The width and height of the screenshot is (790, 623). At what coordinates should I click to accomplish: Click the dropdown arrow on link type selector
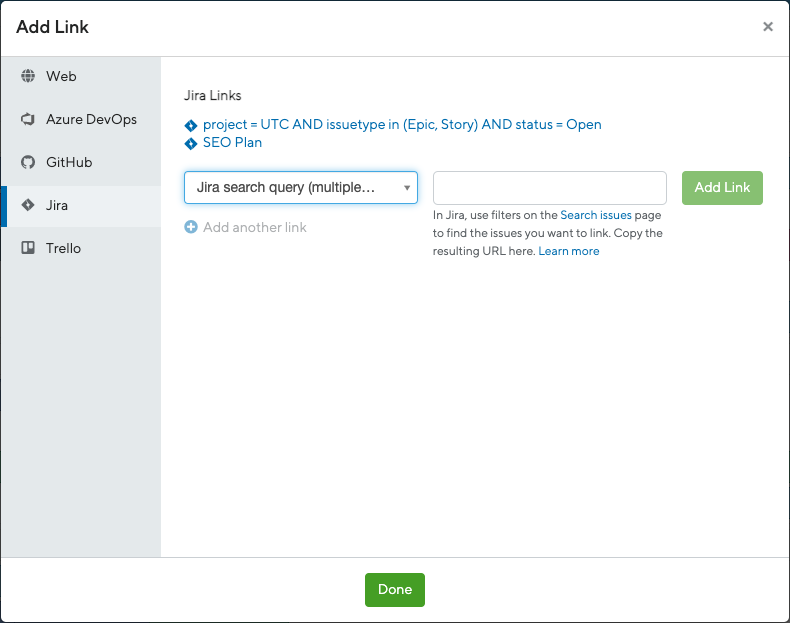tap(407, 187)
